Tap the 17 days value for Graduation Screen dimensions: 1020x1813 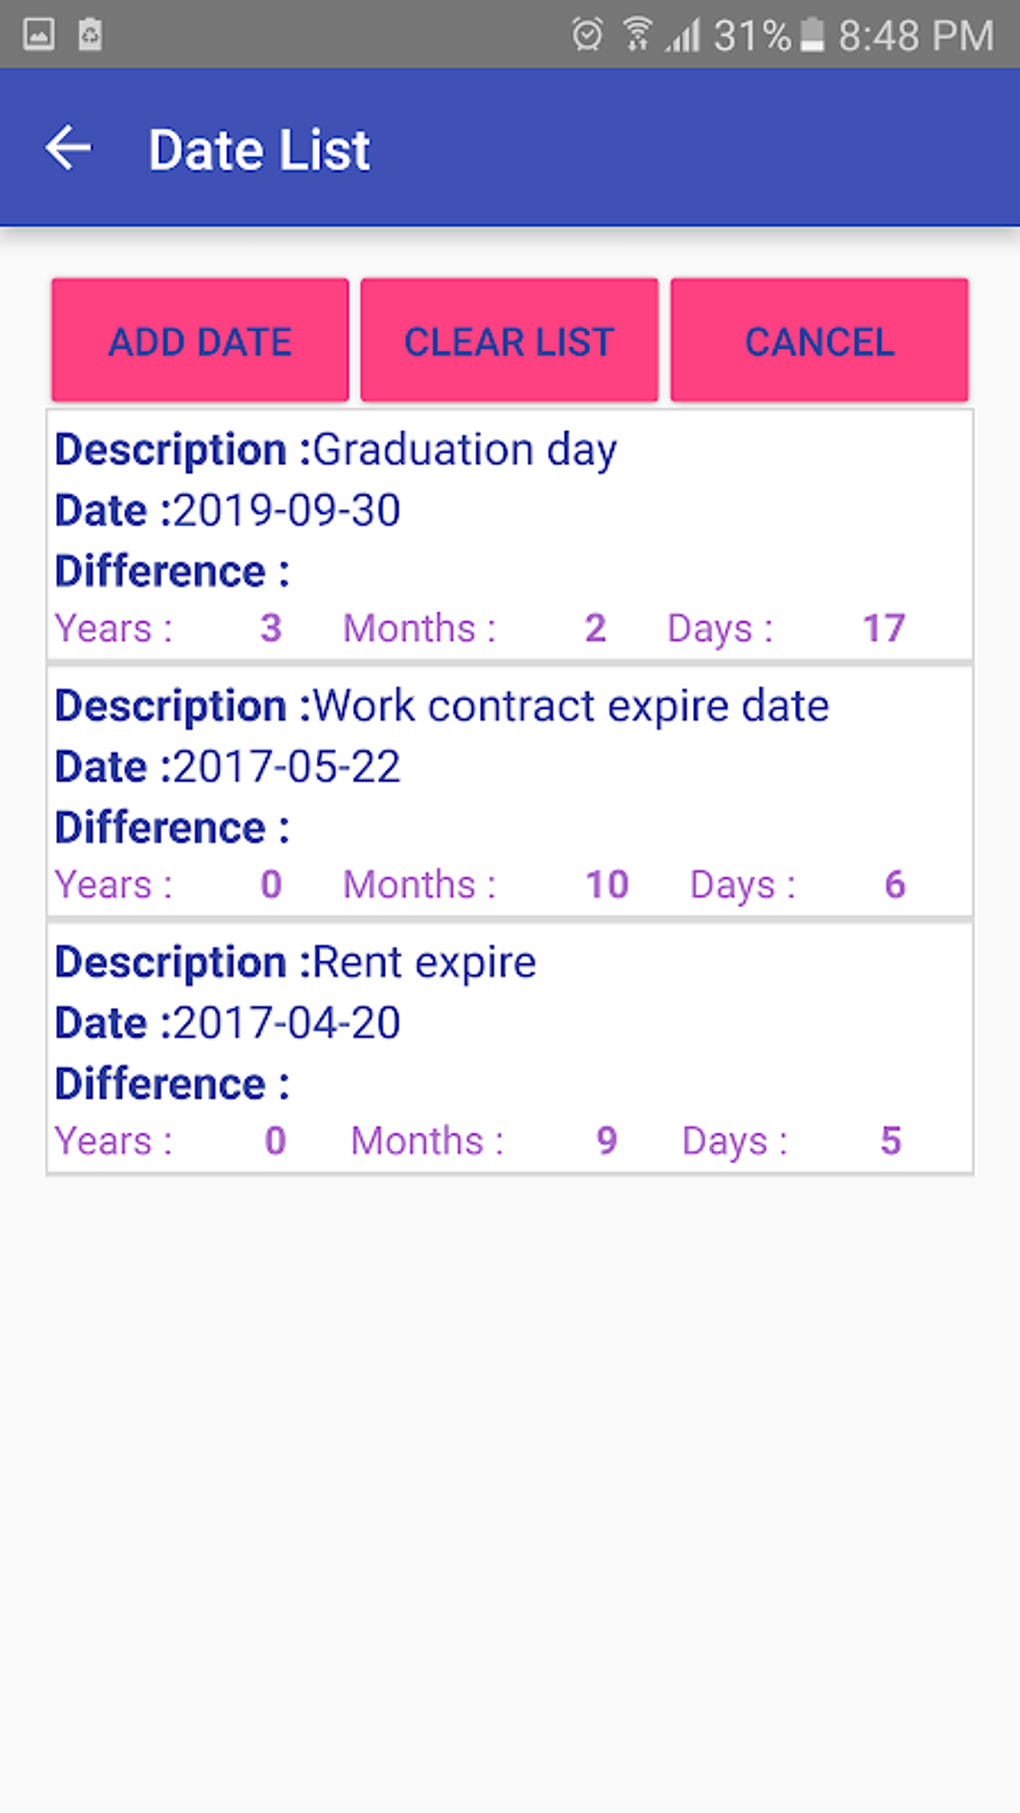click(884, 628)
